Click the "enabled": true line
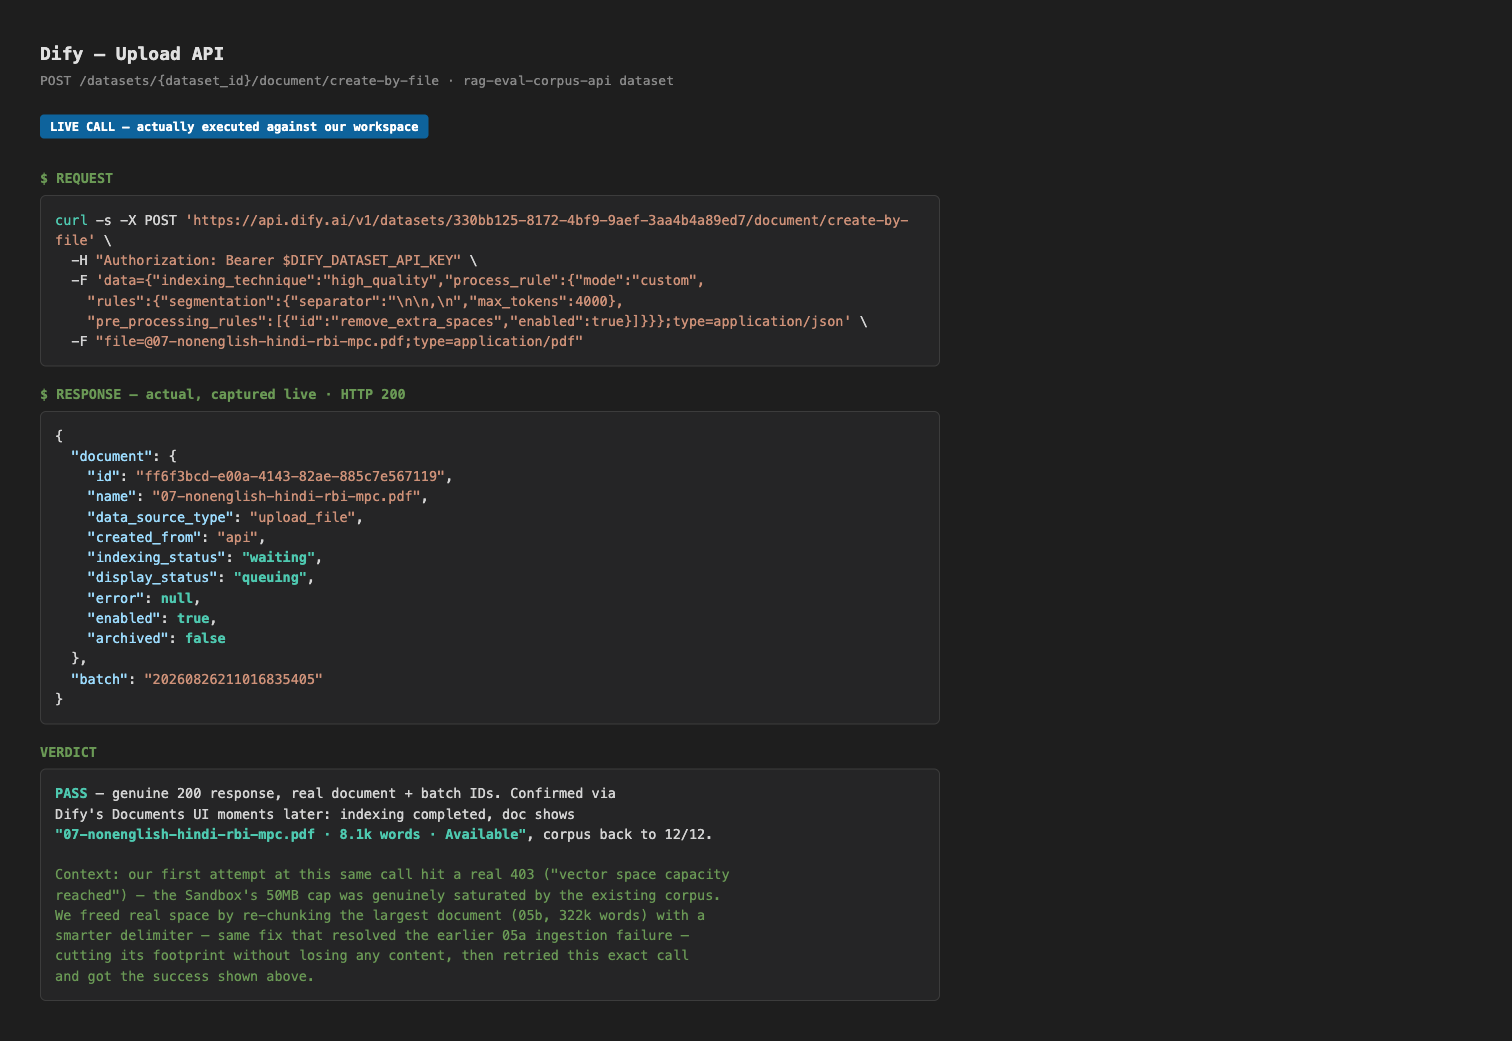This screenshot has height=1041, width=1512. [x=152, y=618]
